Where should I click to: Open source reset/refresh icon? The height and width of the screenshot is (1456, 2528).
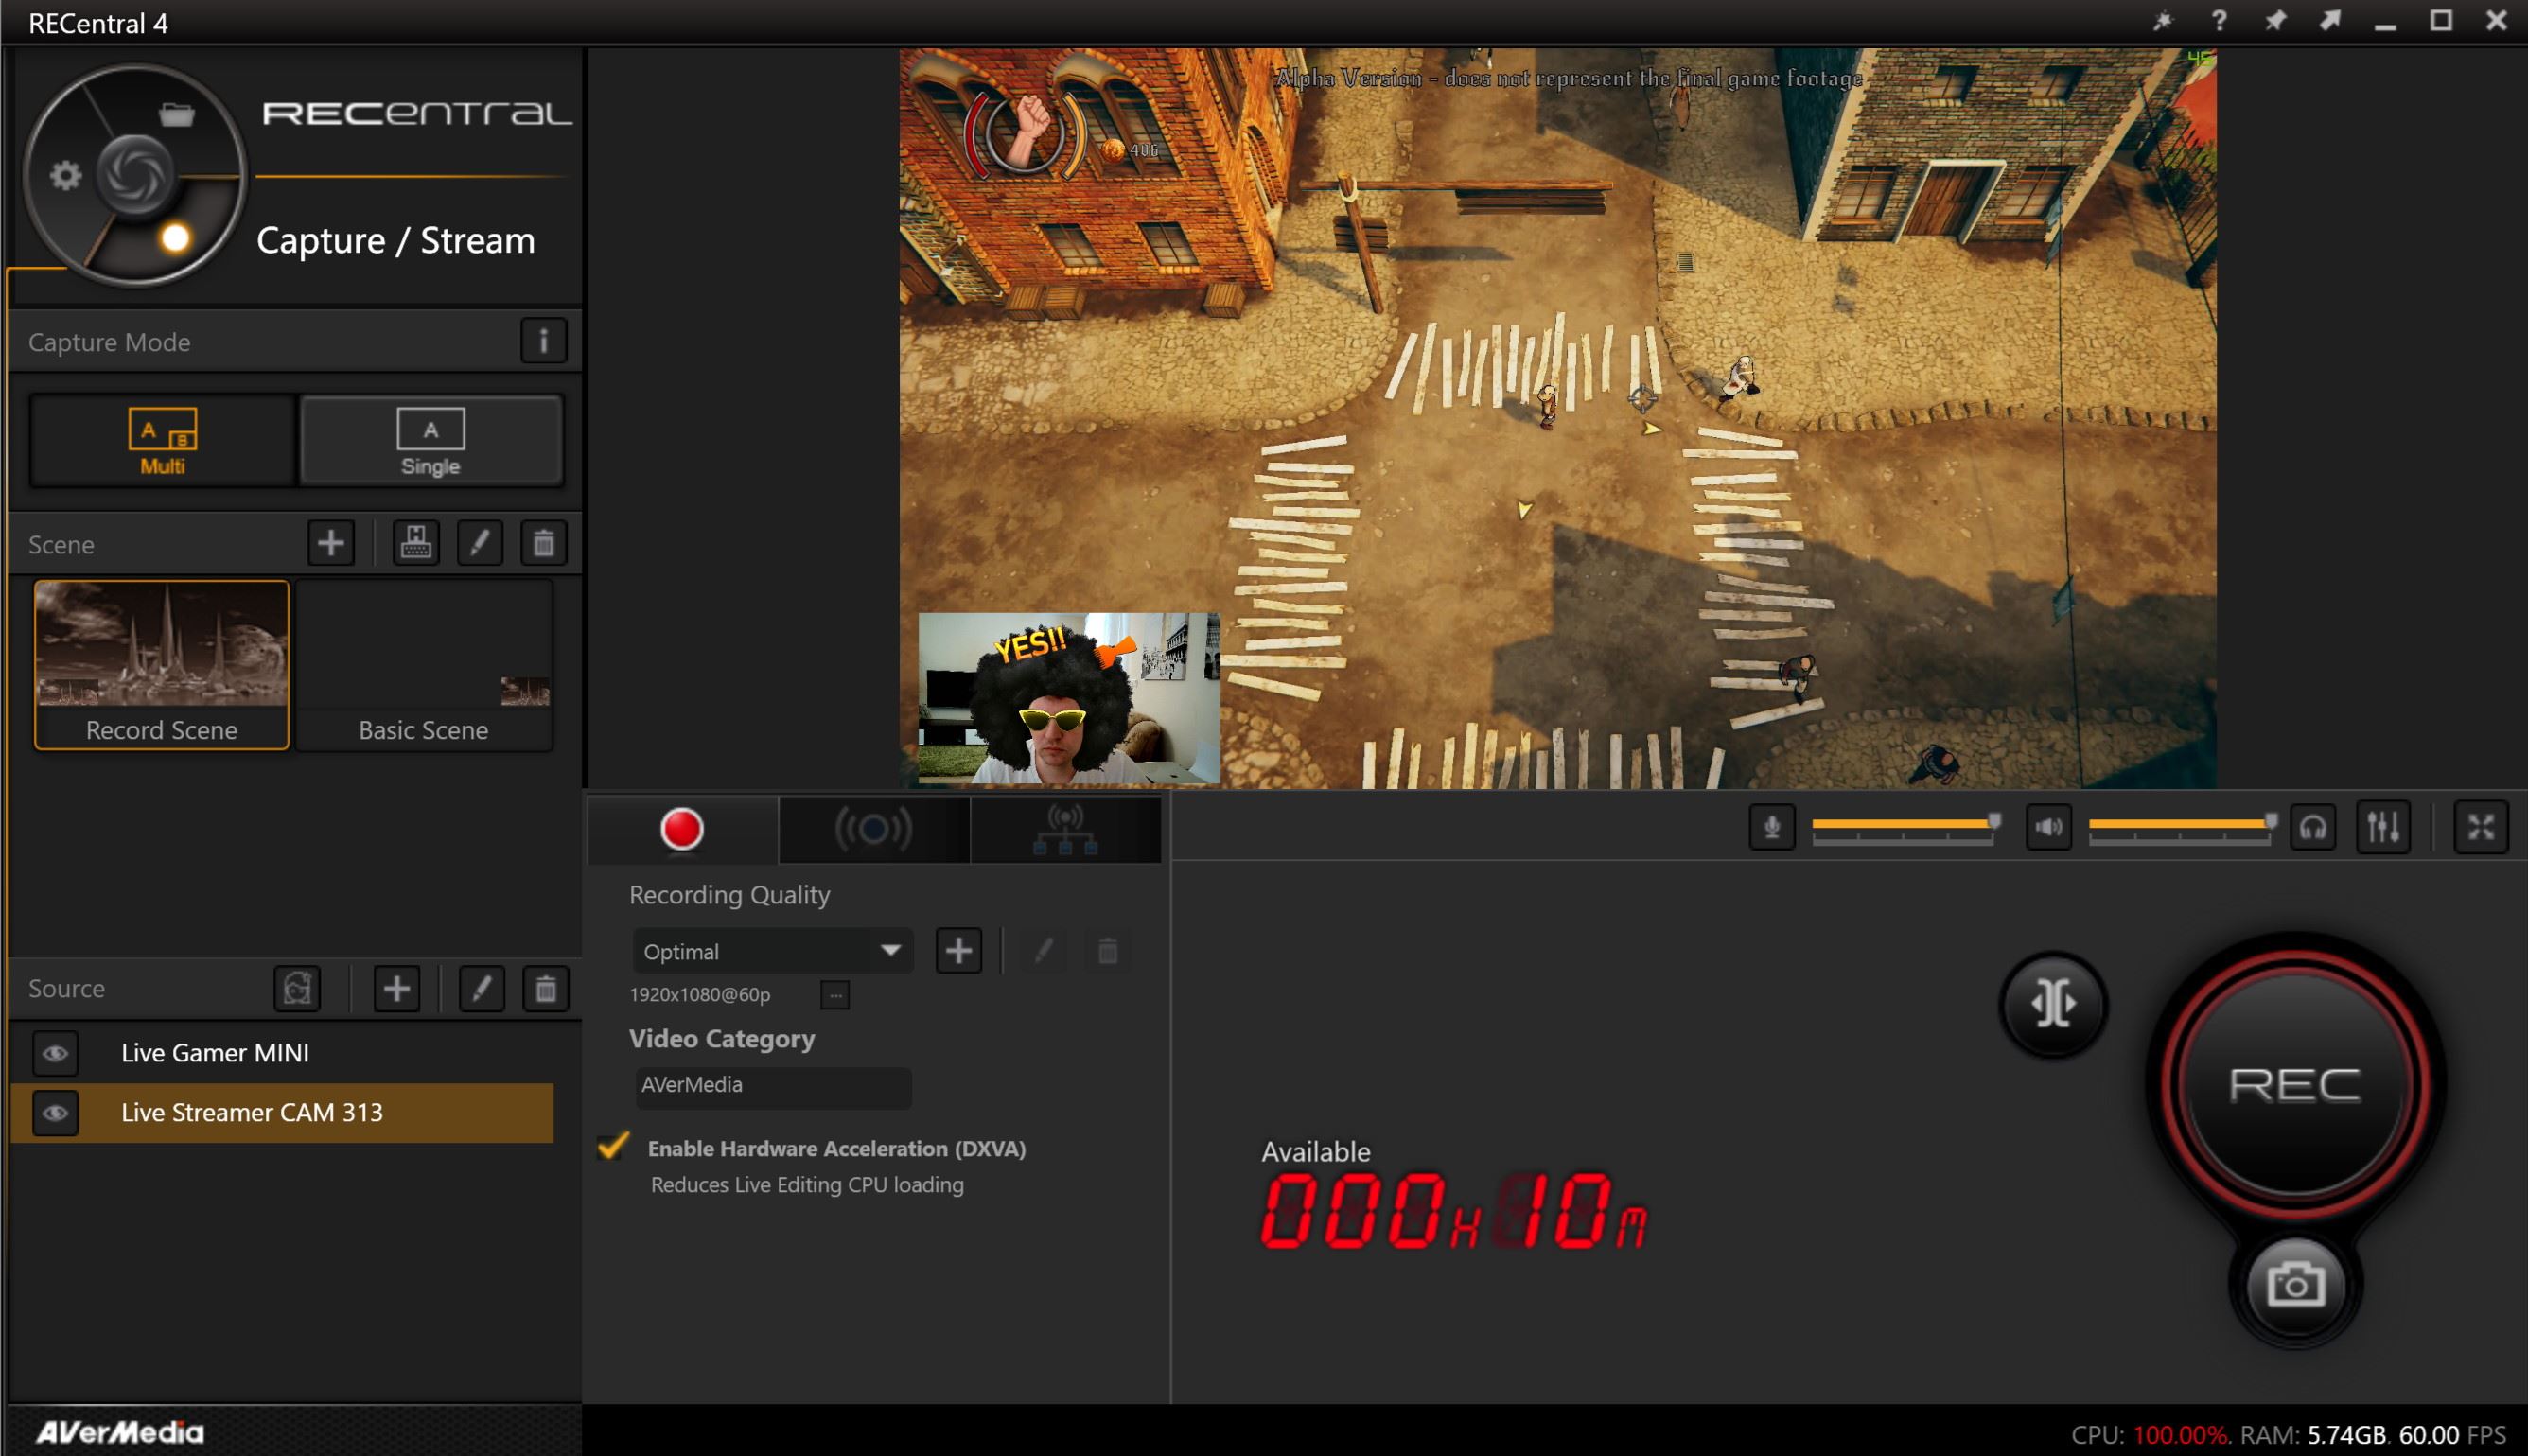pos(297,988)
